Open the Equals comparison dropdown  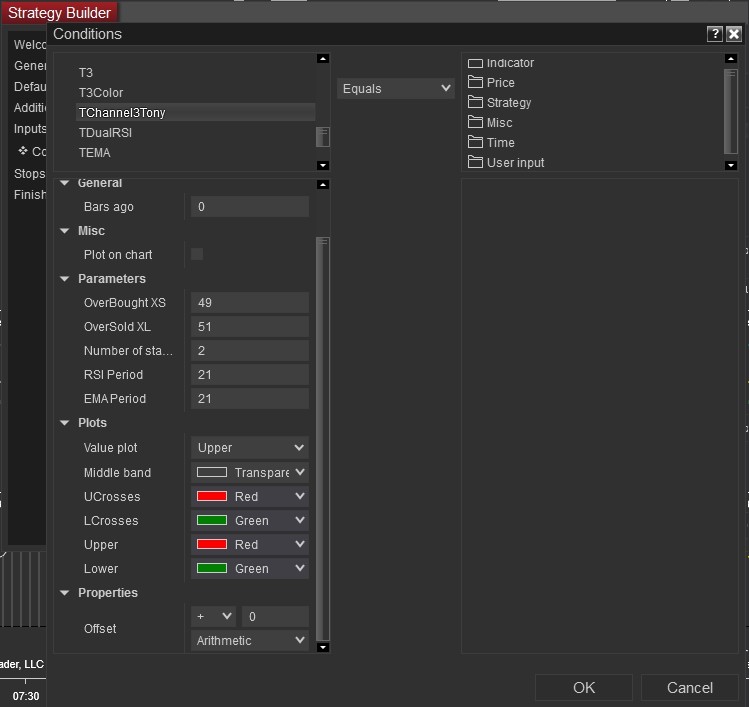(x=396, y=89)
